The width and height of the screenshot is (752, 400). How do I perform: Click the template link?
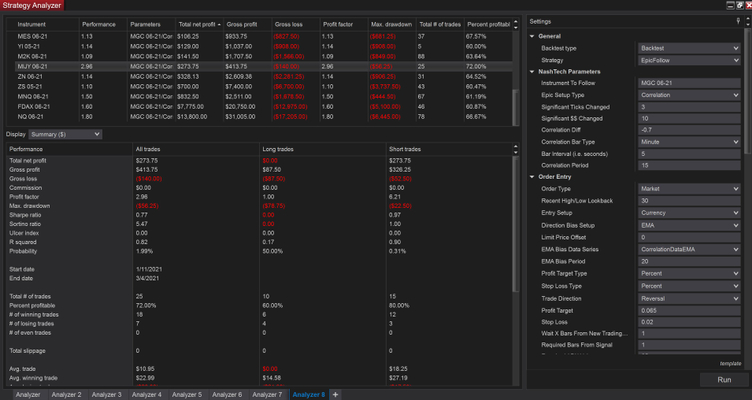point(729,363)
